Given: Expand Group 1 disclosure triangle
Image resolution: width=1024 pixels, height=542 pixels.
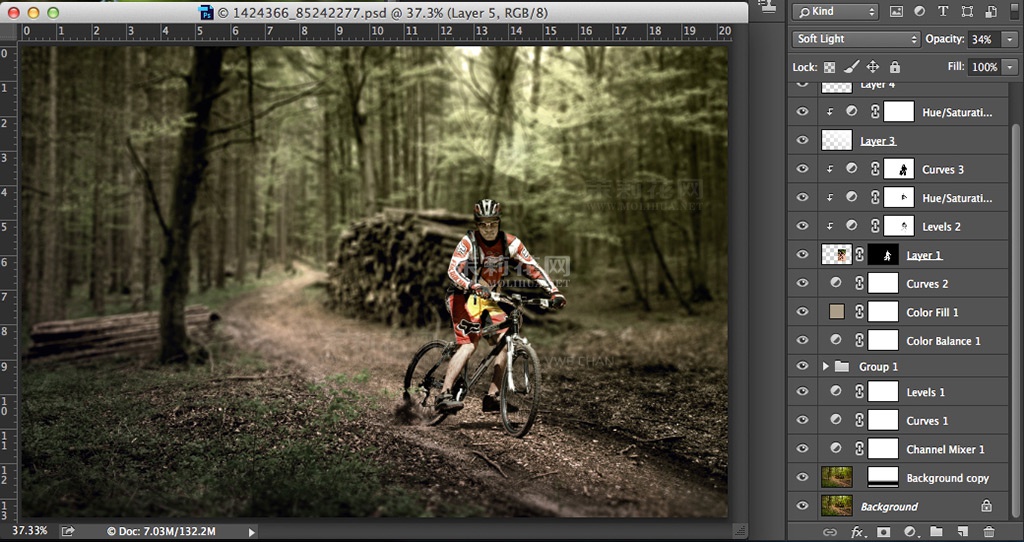Looking at the screenshot, I should click(x=825, y=366).
